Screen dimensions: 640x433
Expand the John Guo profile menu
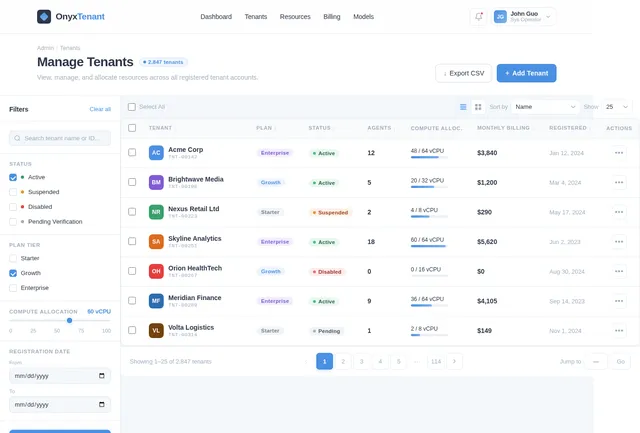pyautogui.click(x=526, y=16)
